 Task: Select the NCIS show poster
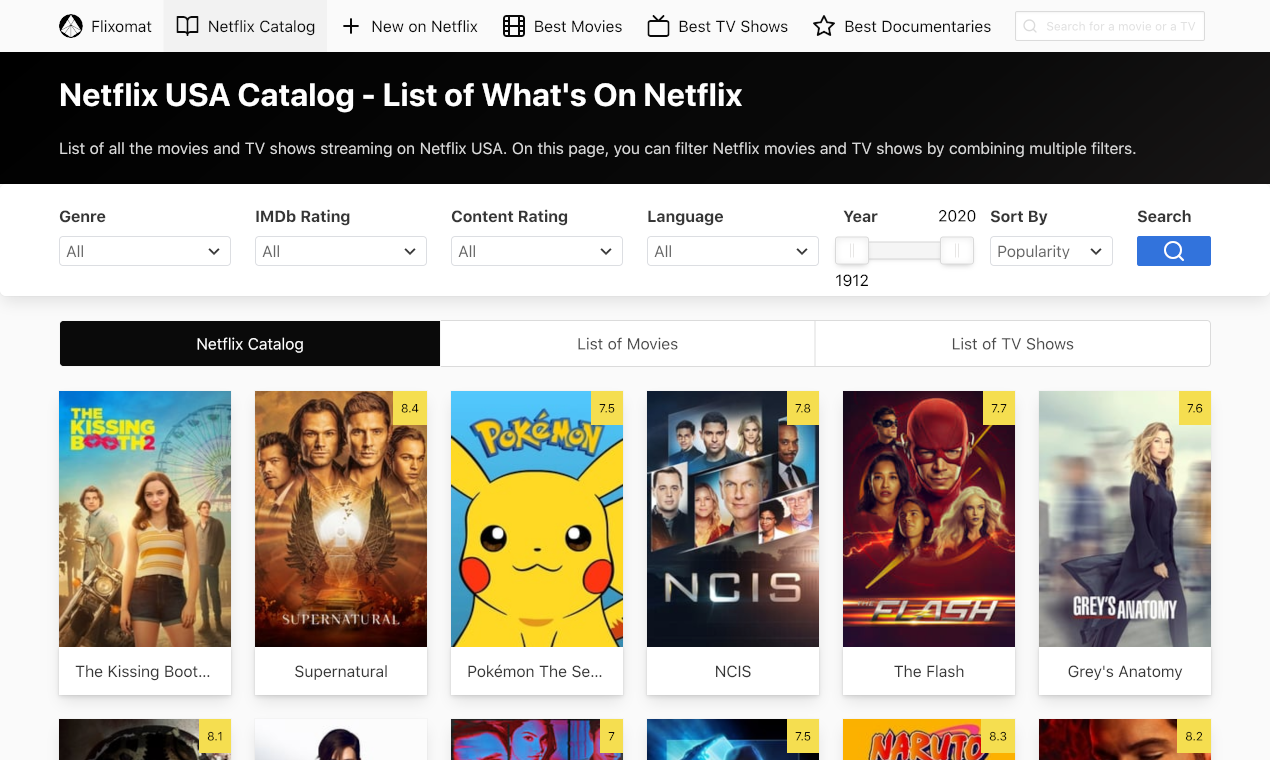pos(732,518)
